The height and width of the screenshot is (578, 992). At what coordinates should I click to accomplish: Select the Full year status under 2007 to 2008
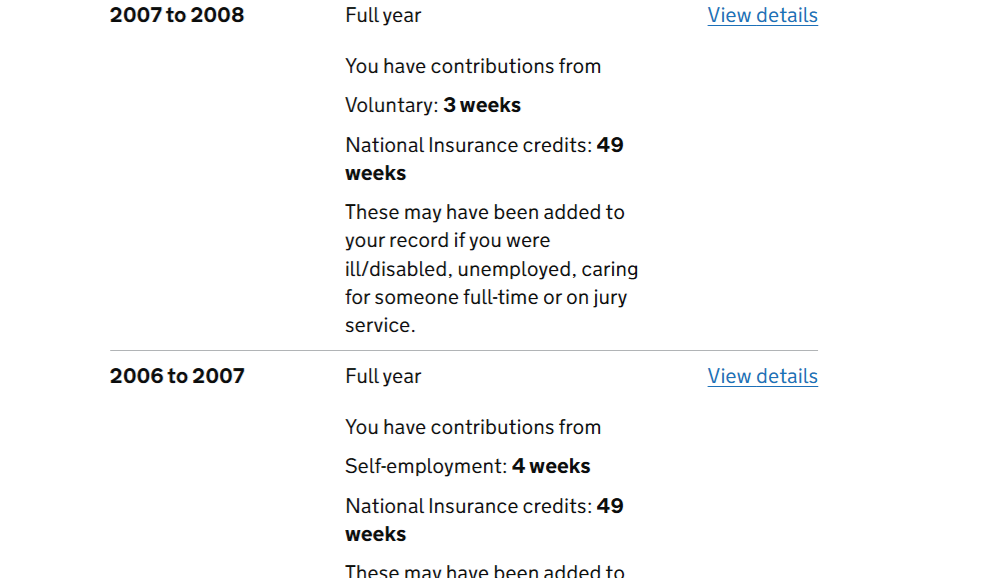click(x=383, y=15)
